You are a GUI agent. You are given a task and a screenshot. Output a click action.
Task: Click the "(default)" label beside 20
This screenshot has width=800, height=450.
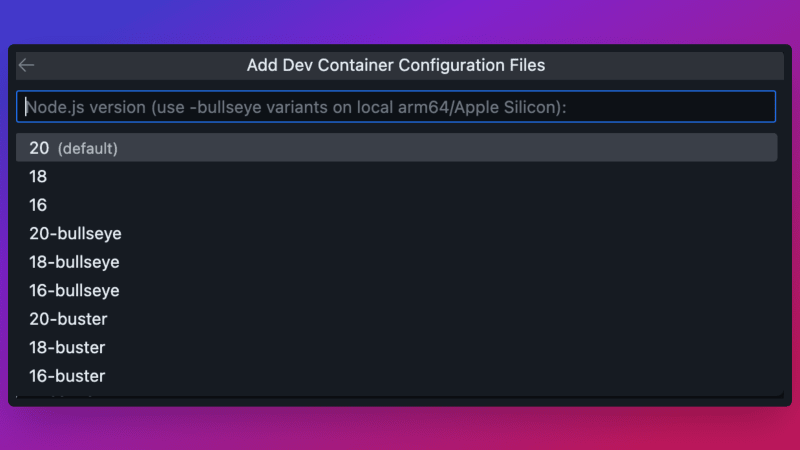pos(88,149)
